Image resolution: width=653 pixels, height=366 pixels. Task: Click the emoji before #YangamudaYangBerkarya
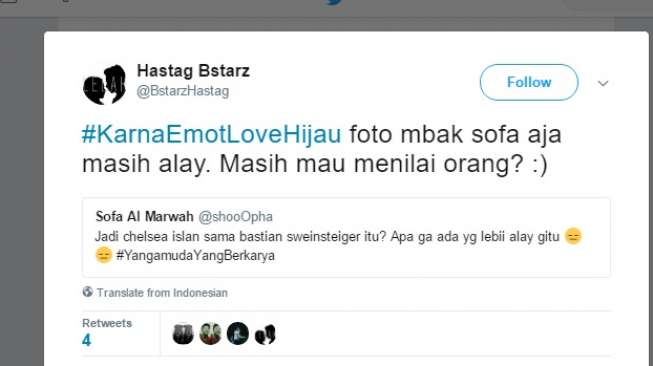pos(104,255)
